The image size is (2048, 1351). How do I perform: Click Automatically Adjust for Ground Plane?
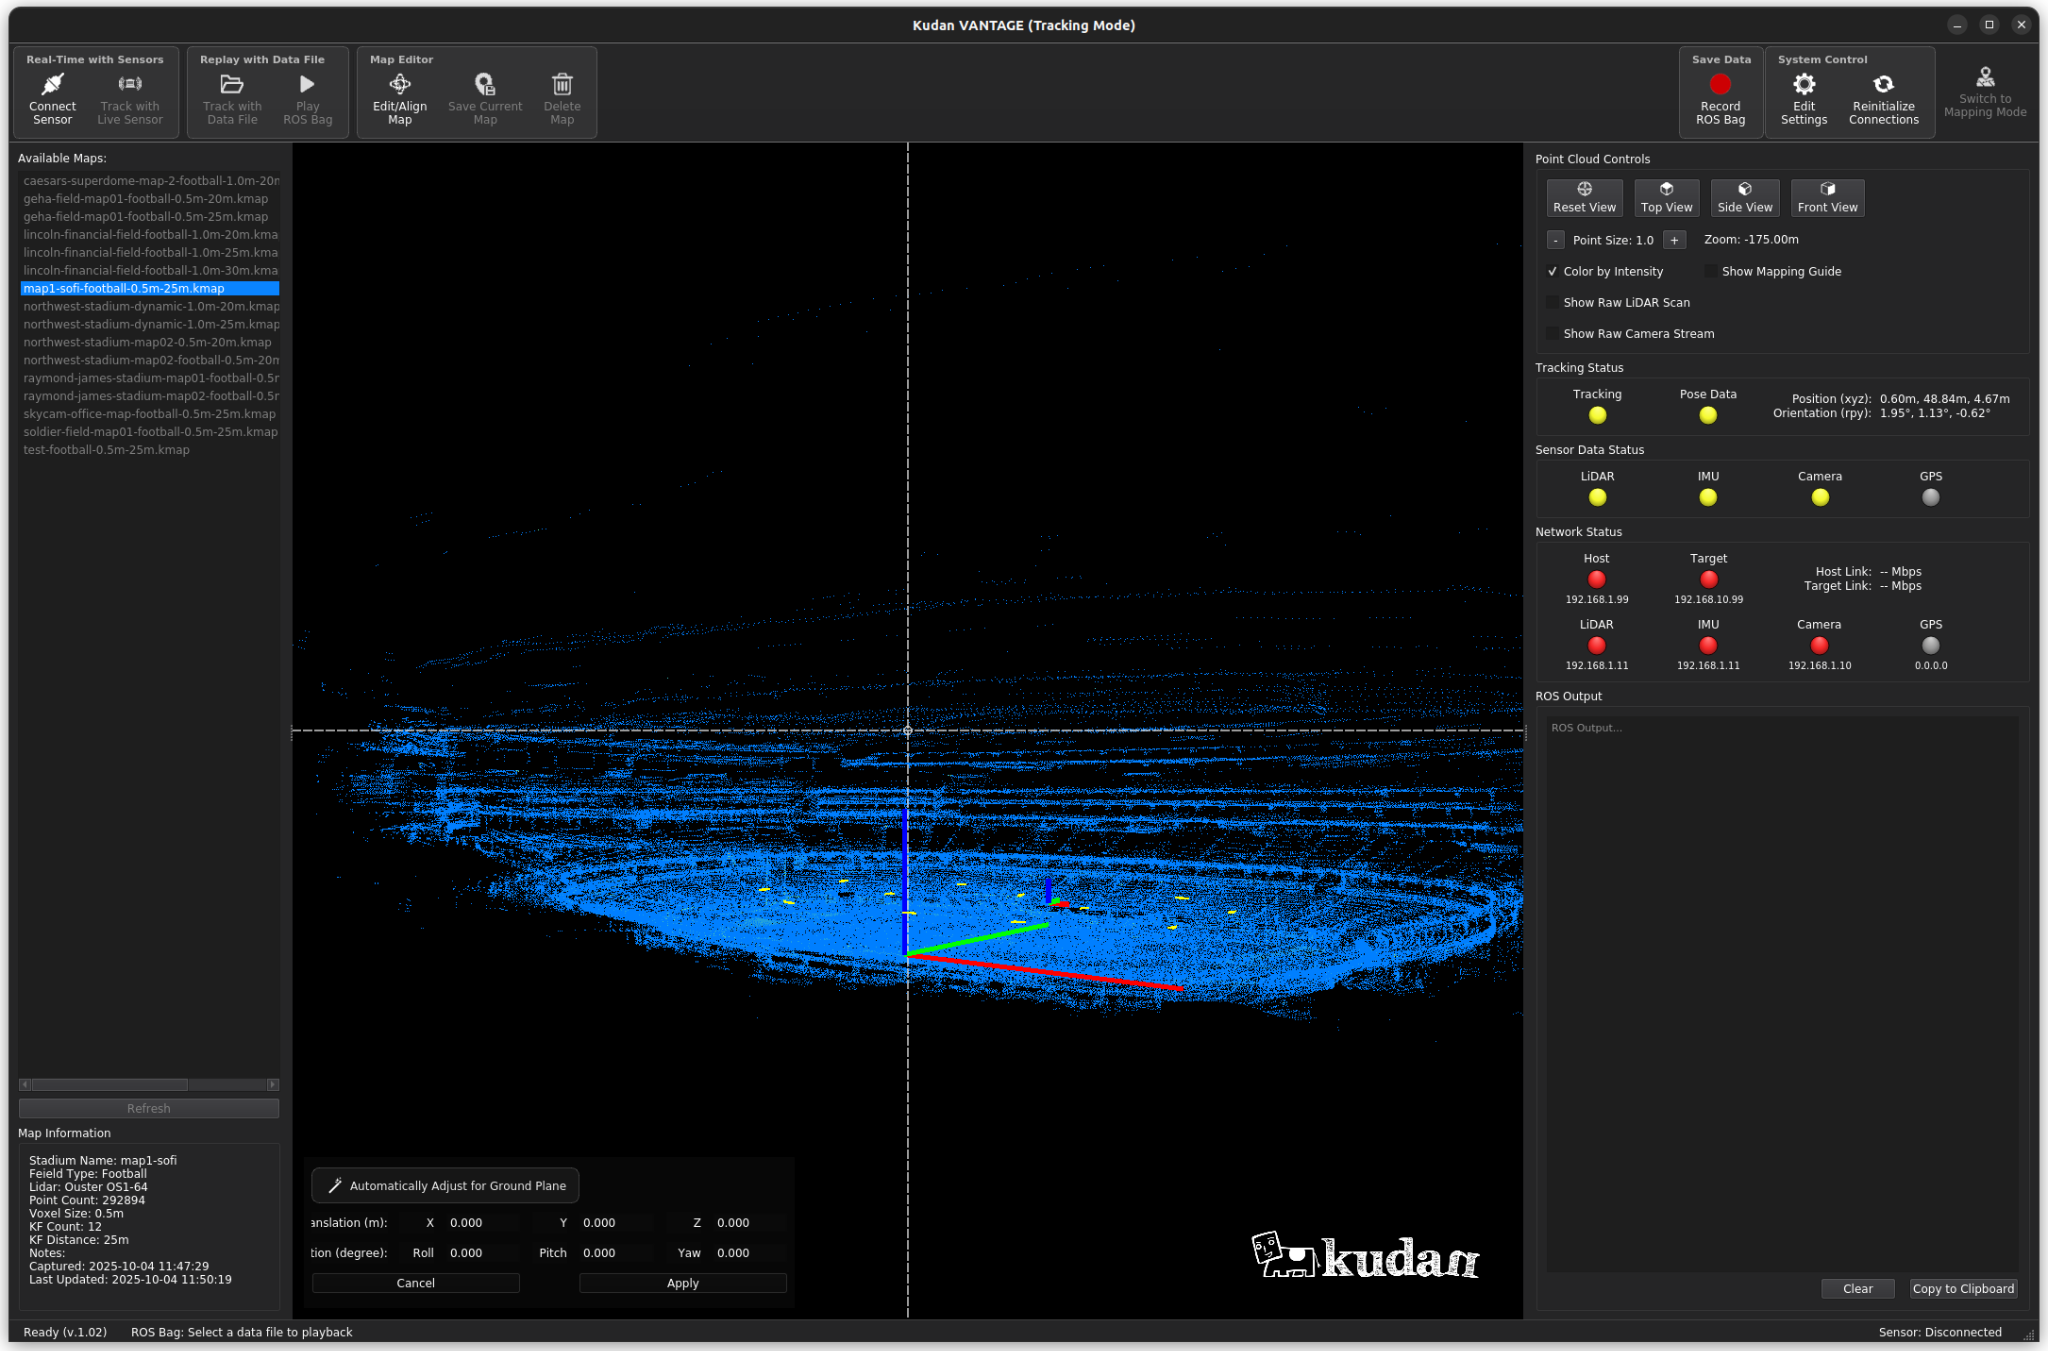tap(445, 1186)
